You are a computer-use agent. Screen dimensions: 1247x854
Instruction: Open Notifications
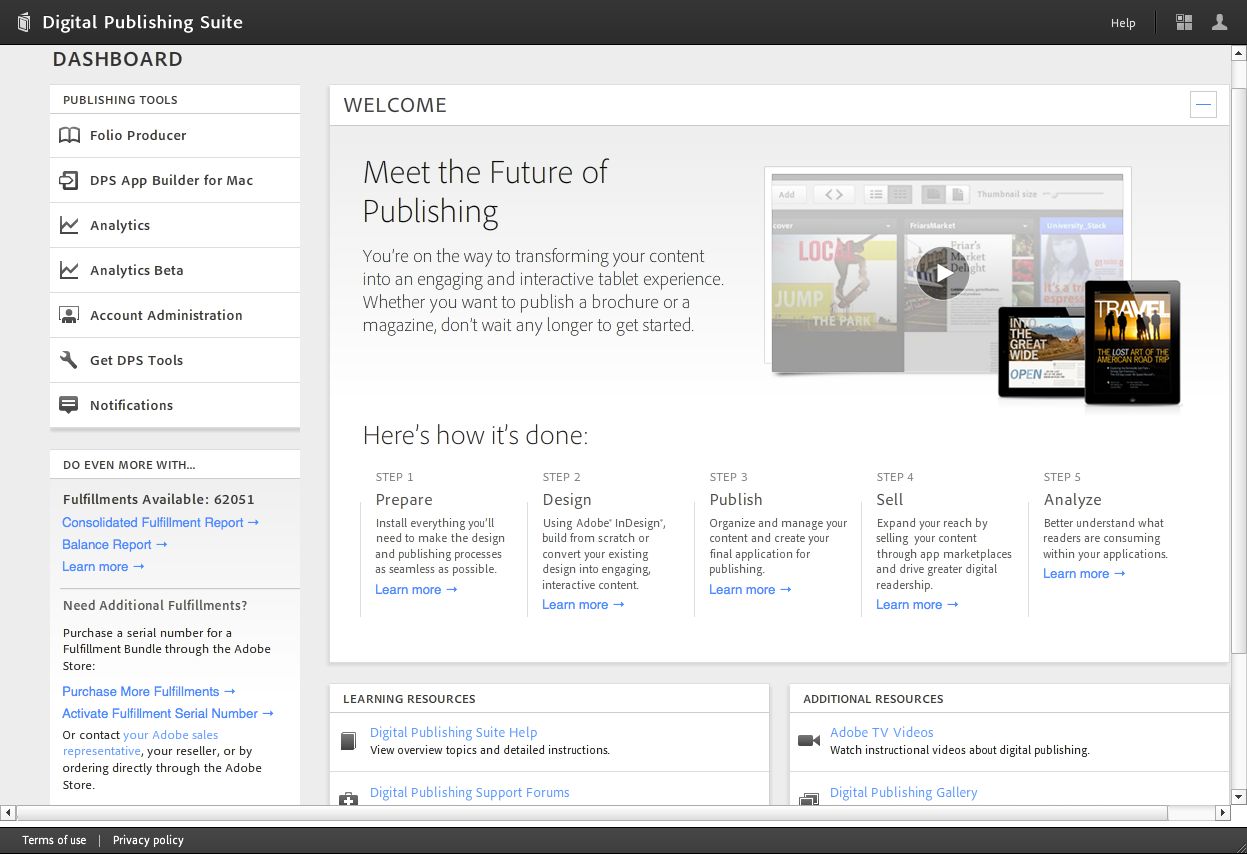[x=175, y=405]
